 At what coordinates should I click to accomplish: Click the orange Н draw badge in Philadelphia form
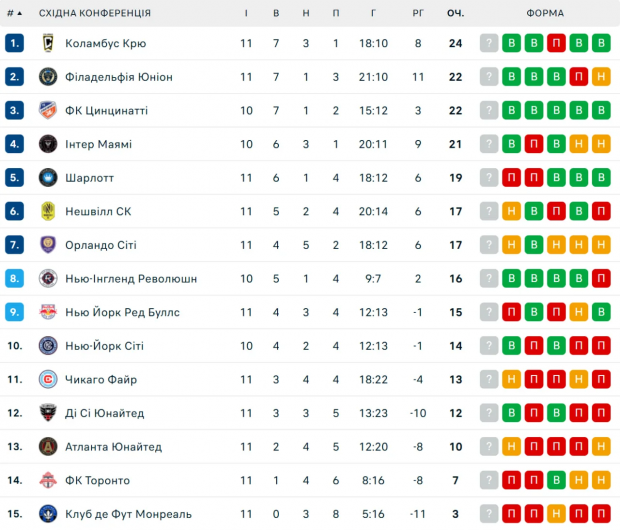pyautogui.click(x=601, y=77)
